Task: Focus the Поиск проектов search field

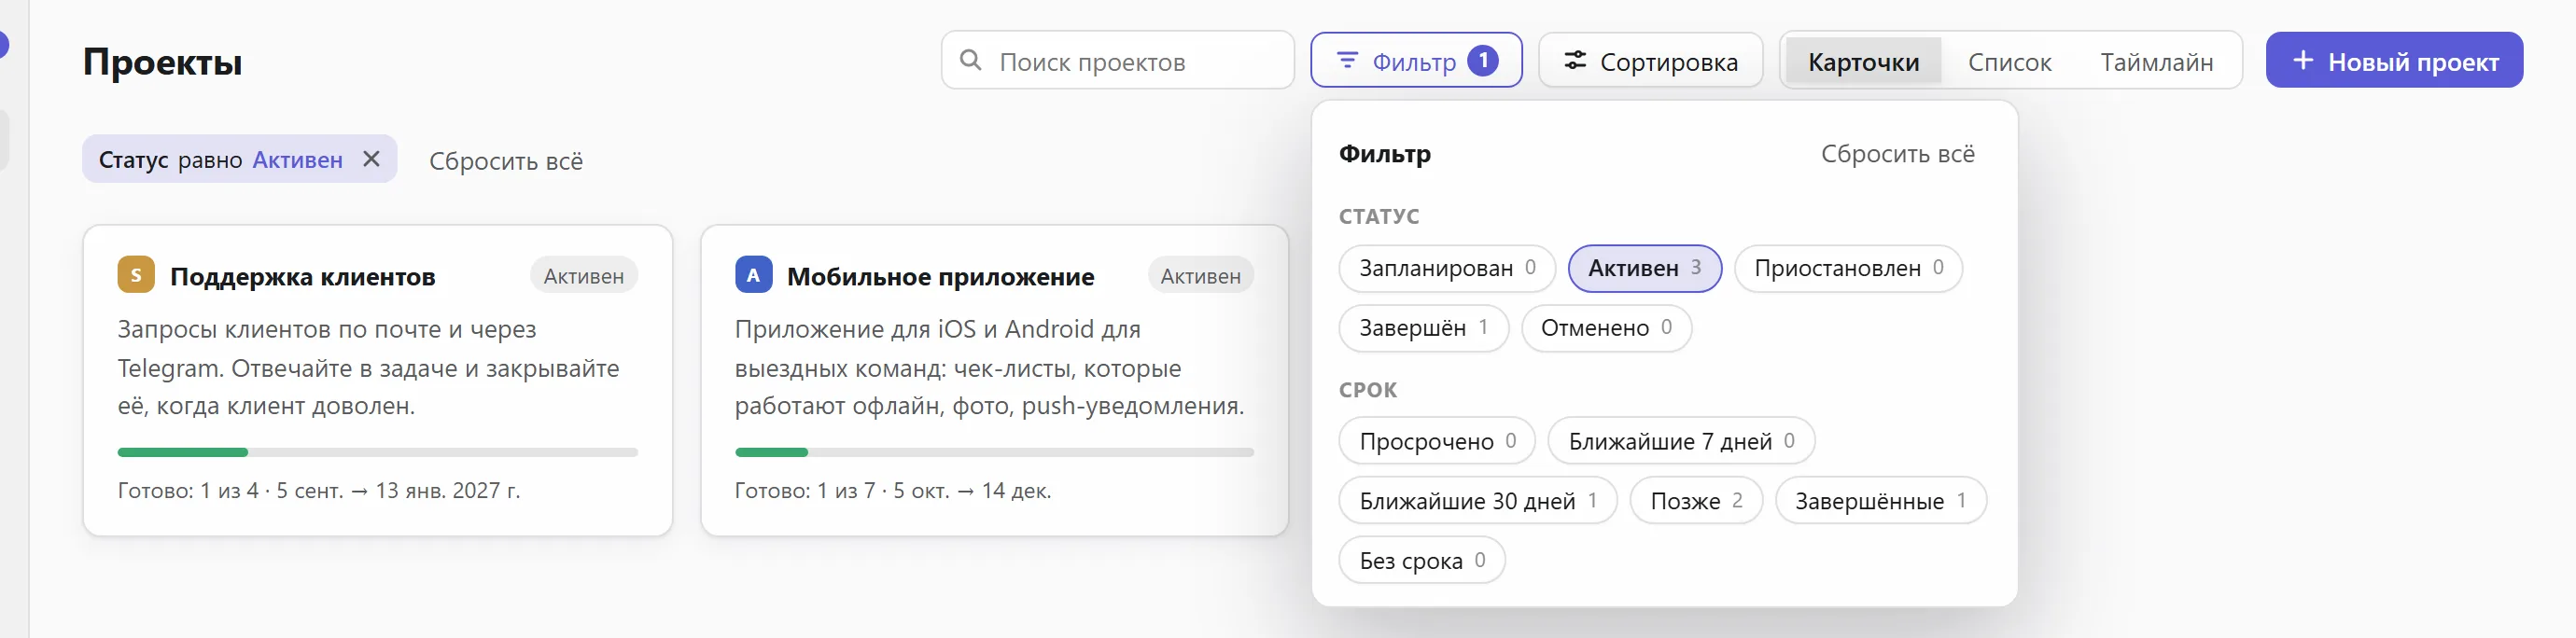Action: (x=1117, y=60)
